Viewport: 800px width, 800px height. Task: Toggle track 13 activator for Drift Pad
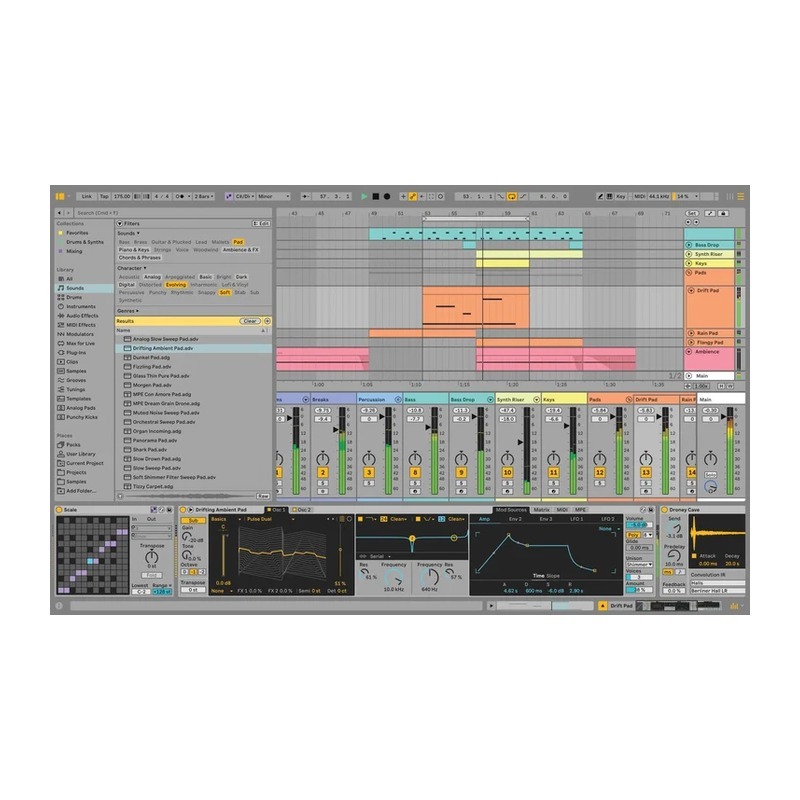(x=645, y=473)
